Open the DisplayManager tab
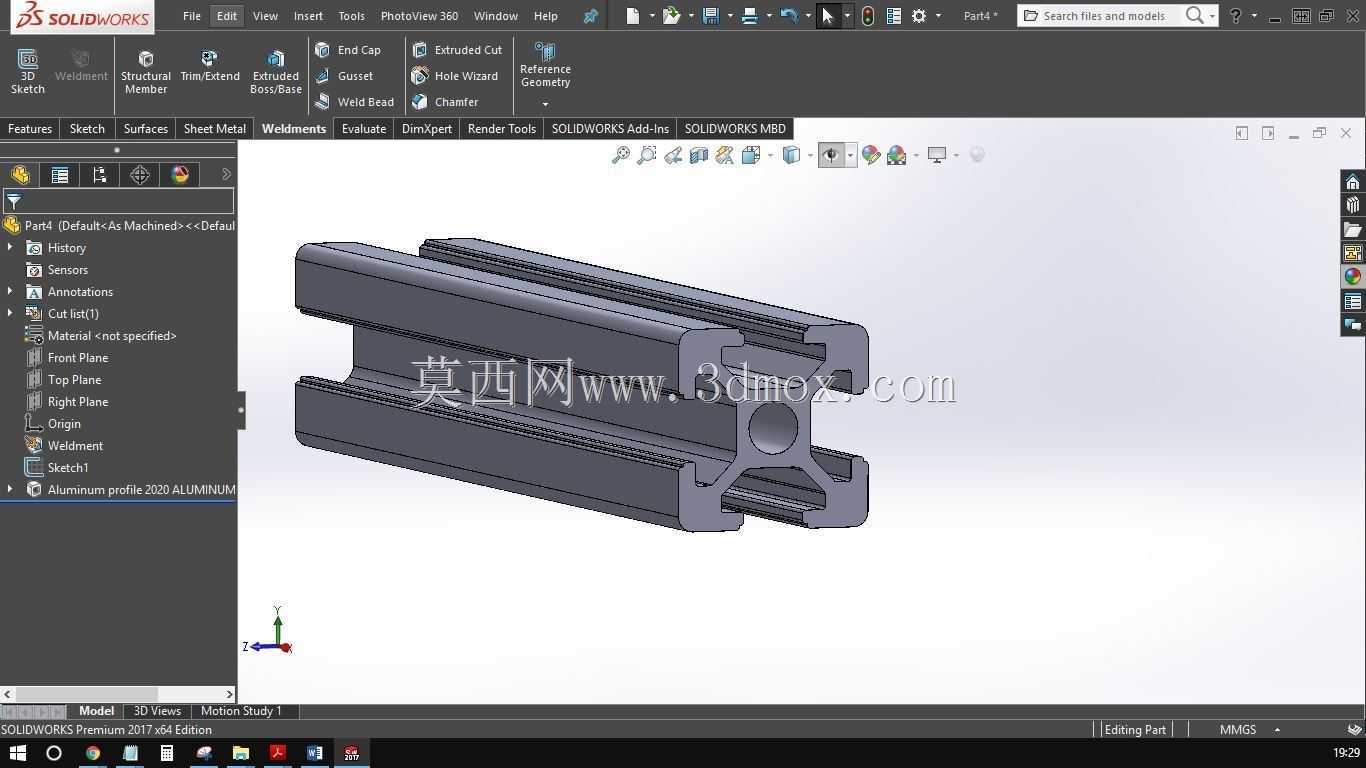Screen dimensions: 1366x768 pos(180,175)
